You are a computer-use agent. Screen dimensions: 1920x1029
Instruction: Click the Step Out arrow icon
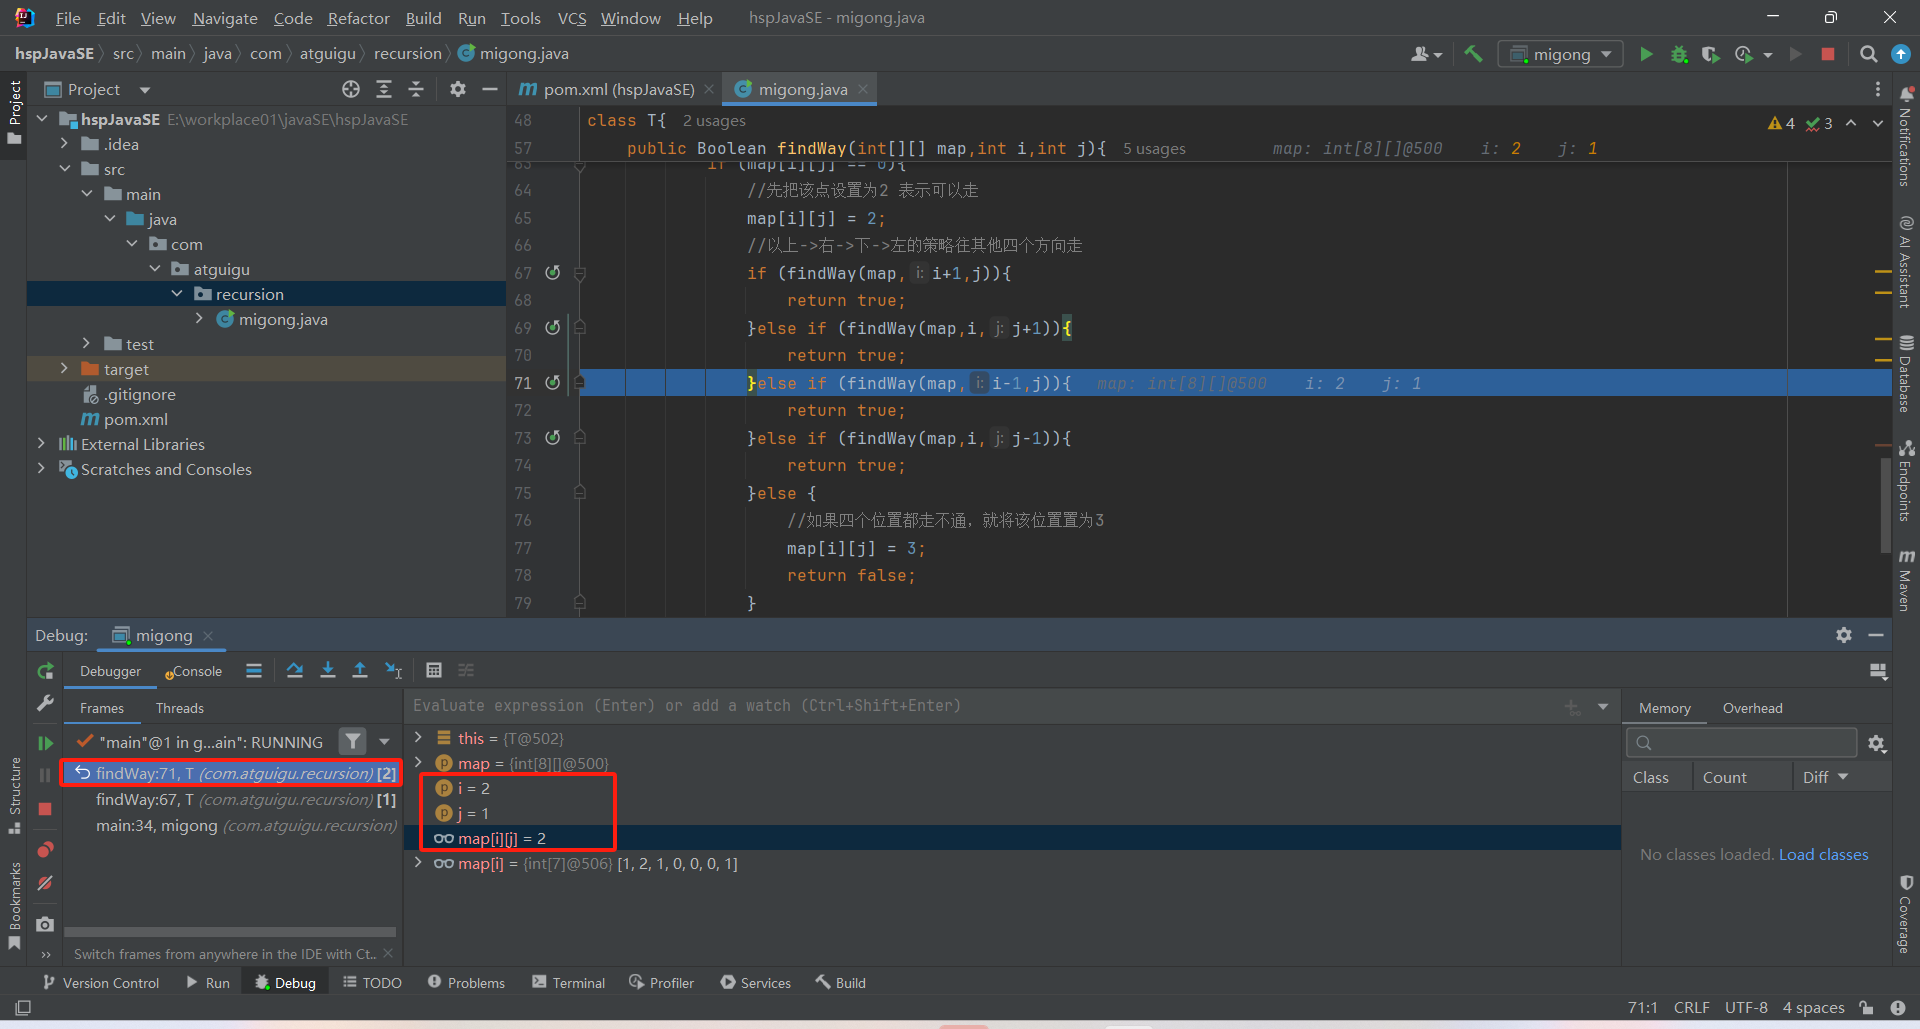pos(360,670)
